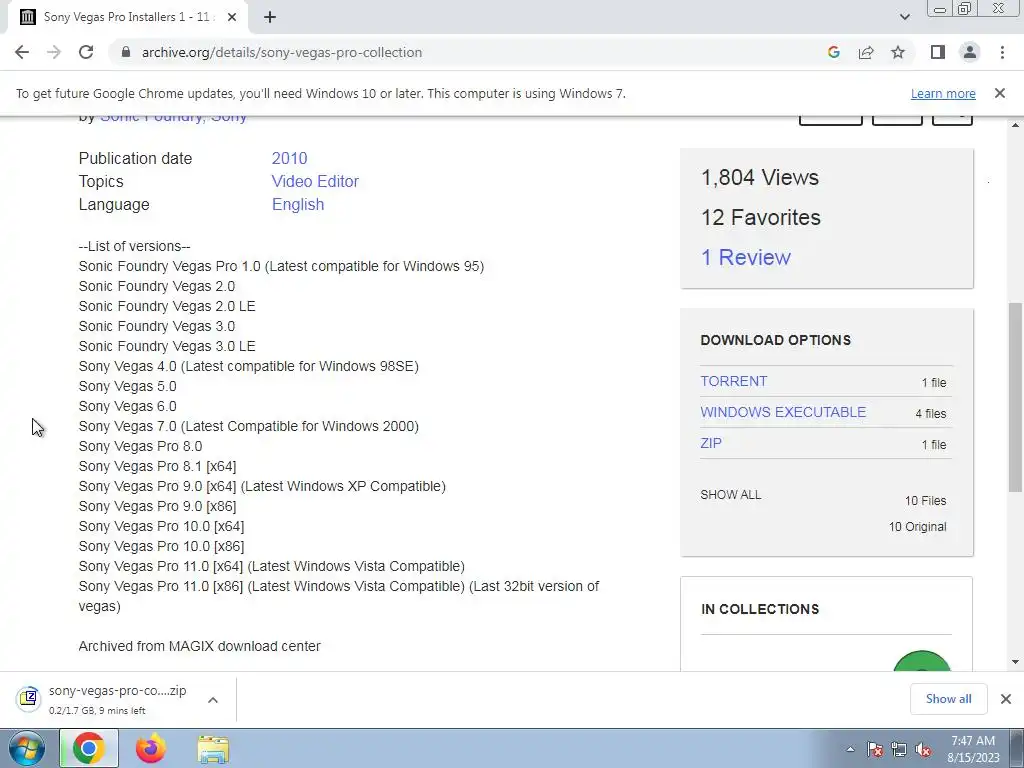The width and height of the screenshot is (1024, 768).
Task: Go back to the previous page
Action: pos(22,52)
